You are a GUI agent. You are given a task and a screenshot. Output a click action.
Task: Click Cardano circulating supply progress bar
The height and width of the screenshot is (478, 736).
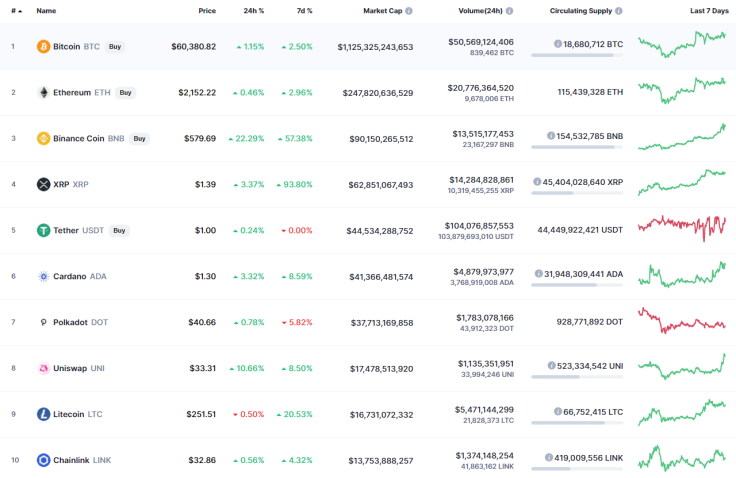pyautogui.click(x=577, y=285)
